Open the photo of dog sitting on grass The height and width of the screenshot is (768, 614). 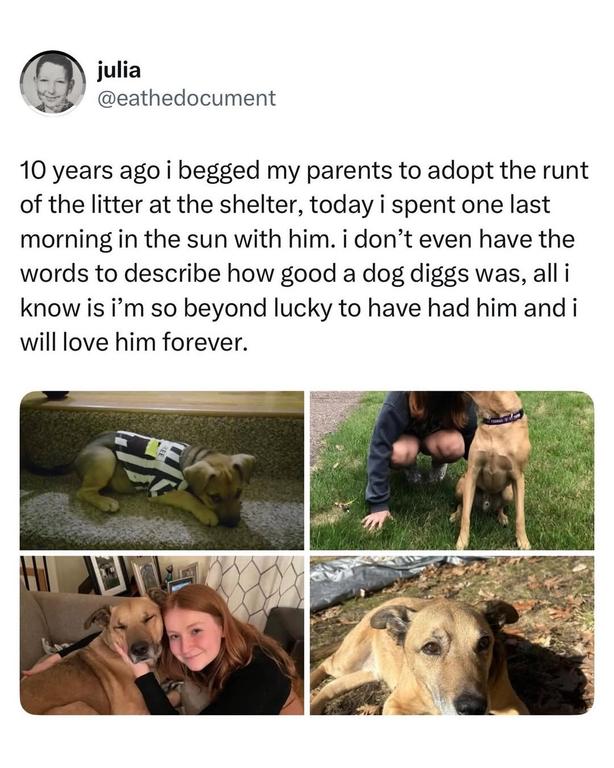click(452, 470)
